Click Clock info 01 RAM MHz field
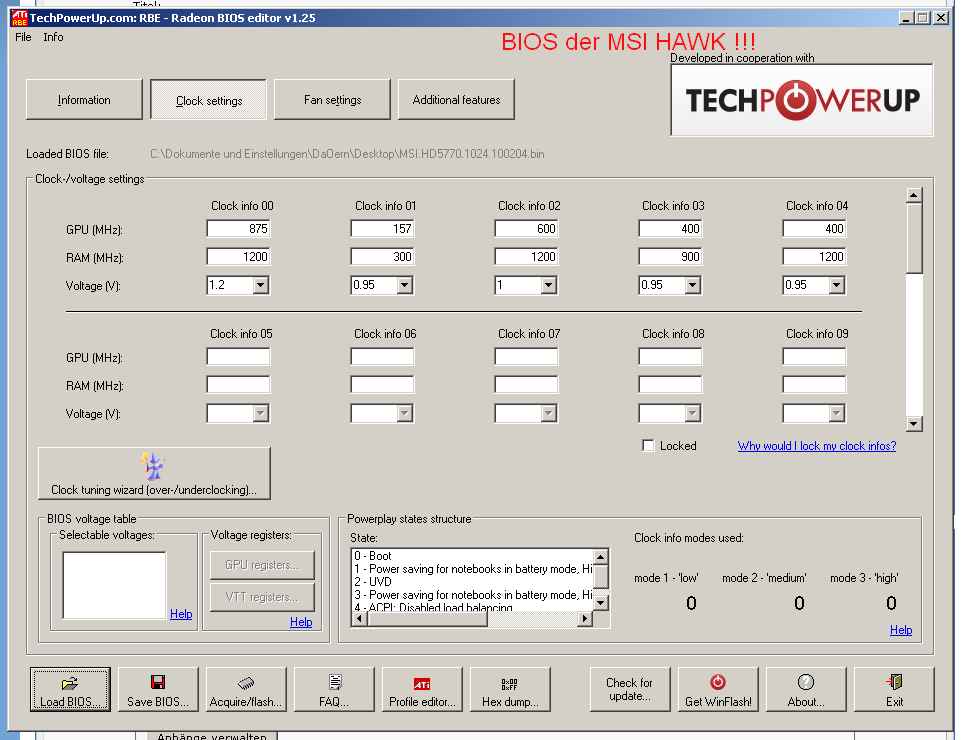 tap(382, 257)
